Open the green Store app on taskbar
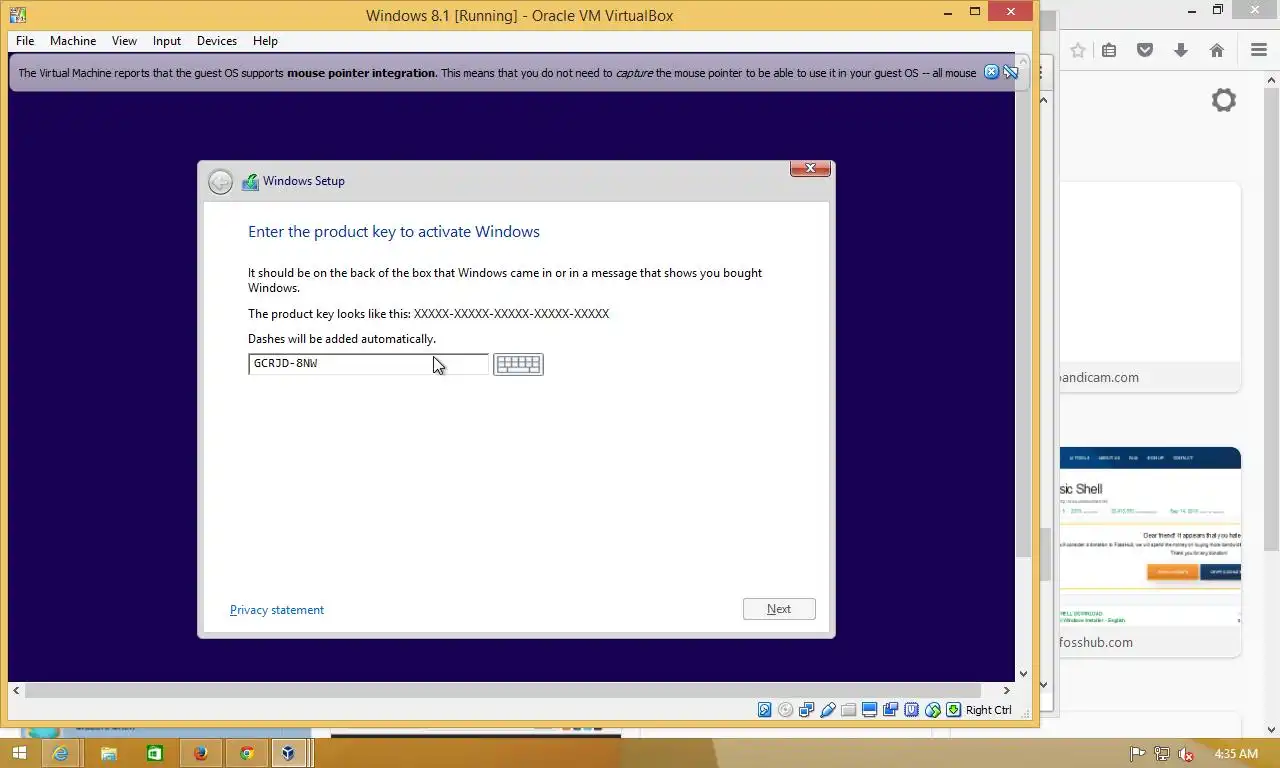This screenshot has width=1280, height=768. (x=155, y=753)
